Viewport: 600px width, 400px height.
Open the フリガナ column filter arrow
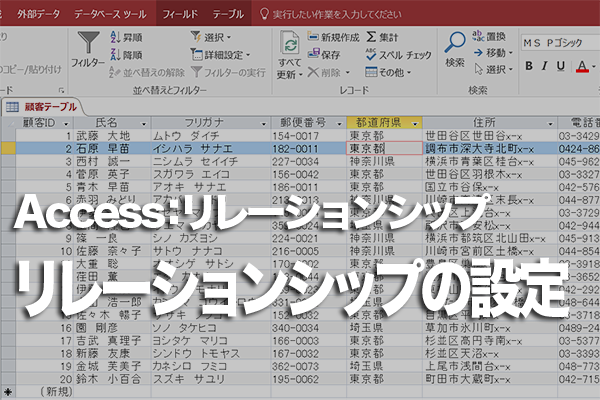263,124
